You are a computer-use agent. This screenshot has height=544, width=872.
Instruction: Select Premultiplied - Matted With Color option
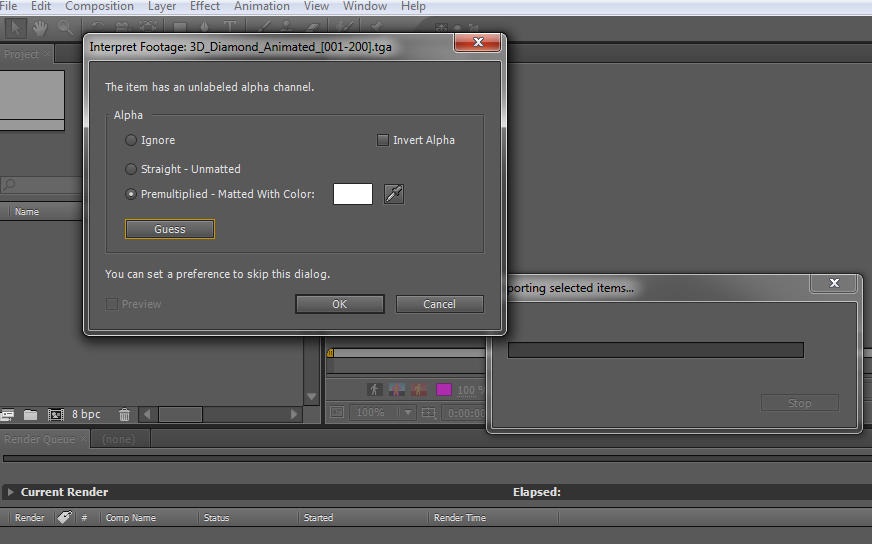tap(131, 194)
